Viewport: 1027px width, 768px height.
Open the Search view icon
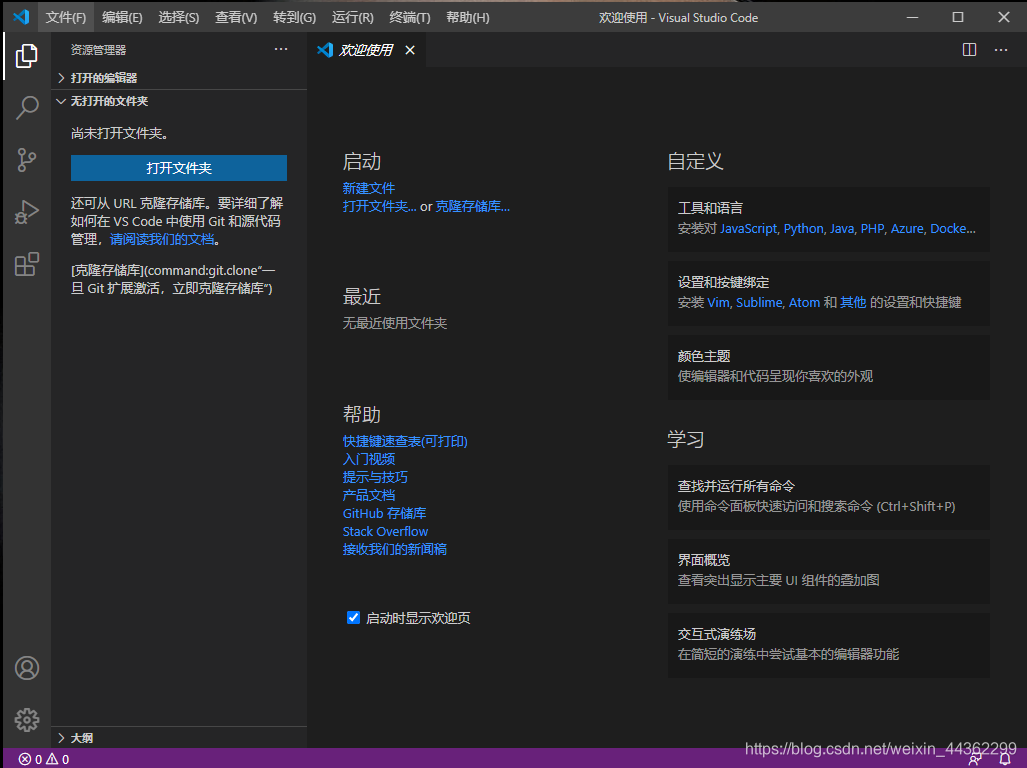[x=26, y=107]
